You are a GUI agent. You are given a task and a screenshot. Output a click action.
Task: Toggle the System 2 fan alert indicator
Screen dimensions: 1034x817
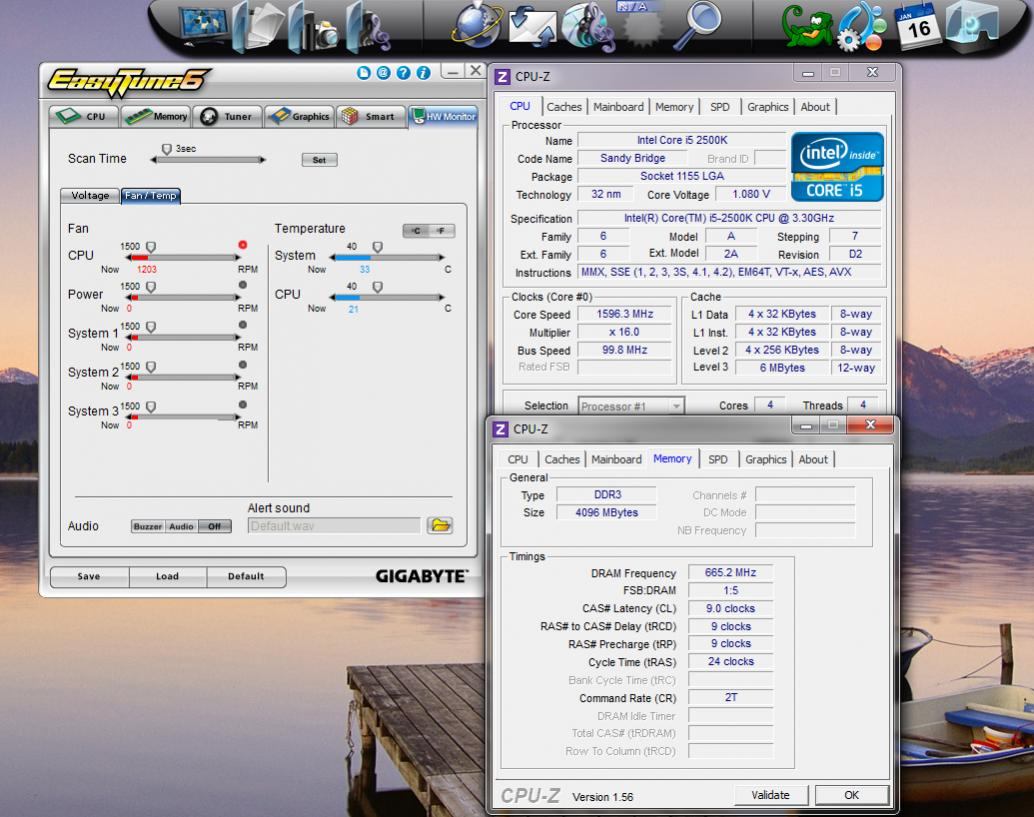point(243,365)
